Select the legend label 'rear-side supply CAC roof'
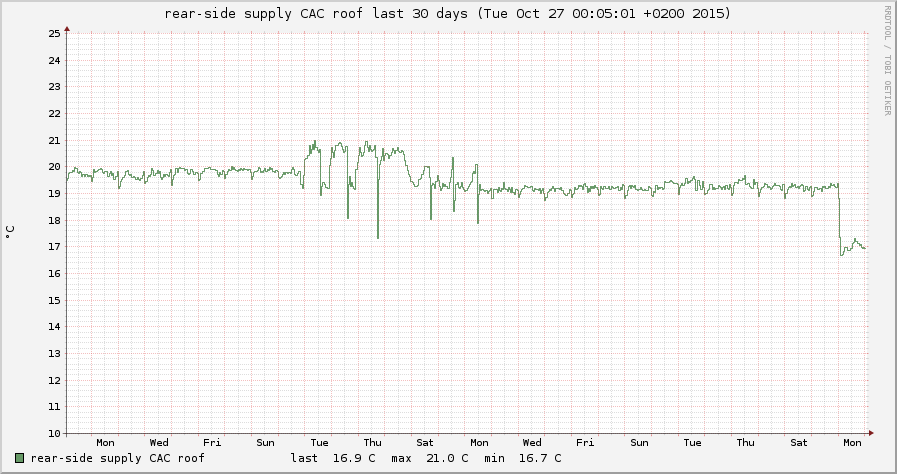The image size is (897, 474). [x=117, y=458]
